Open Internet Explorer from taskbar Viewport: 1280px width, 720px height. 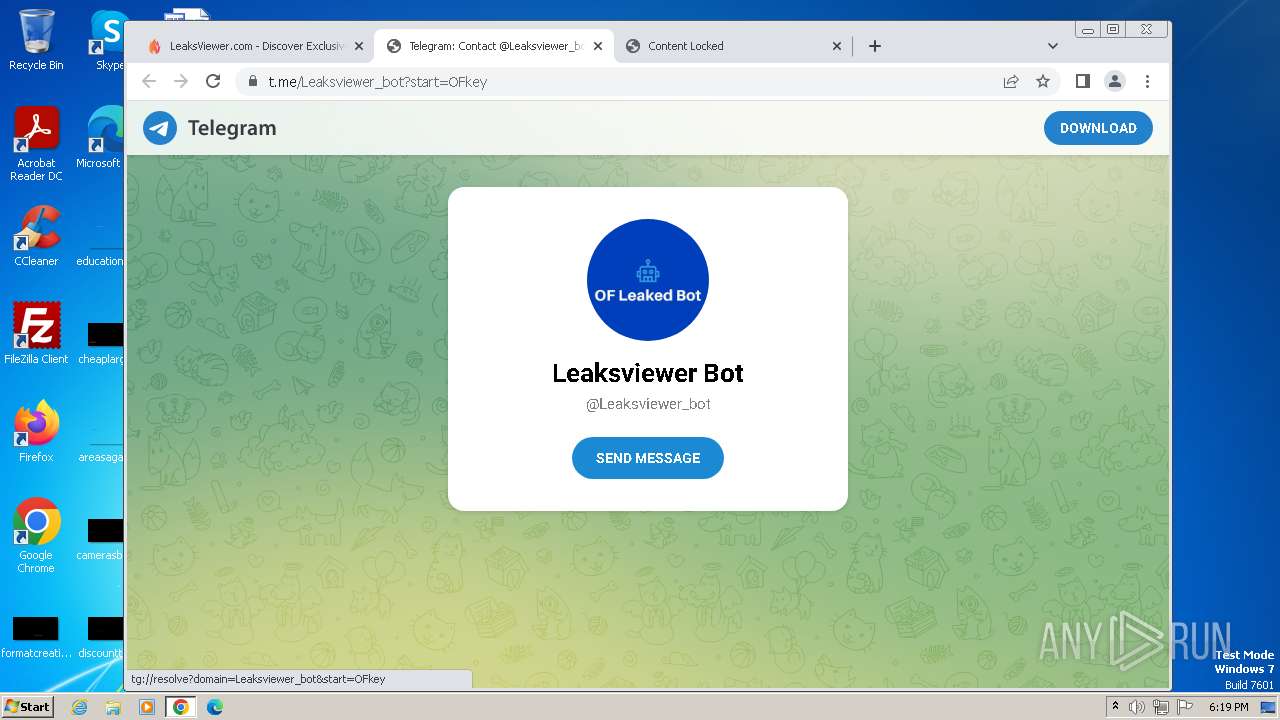[79, 707]
